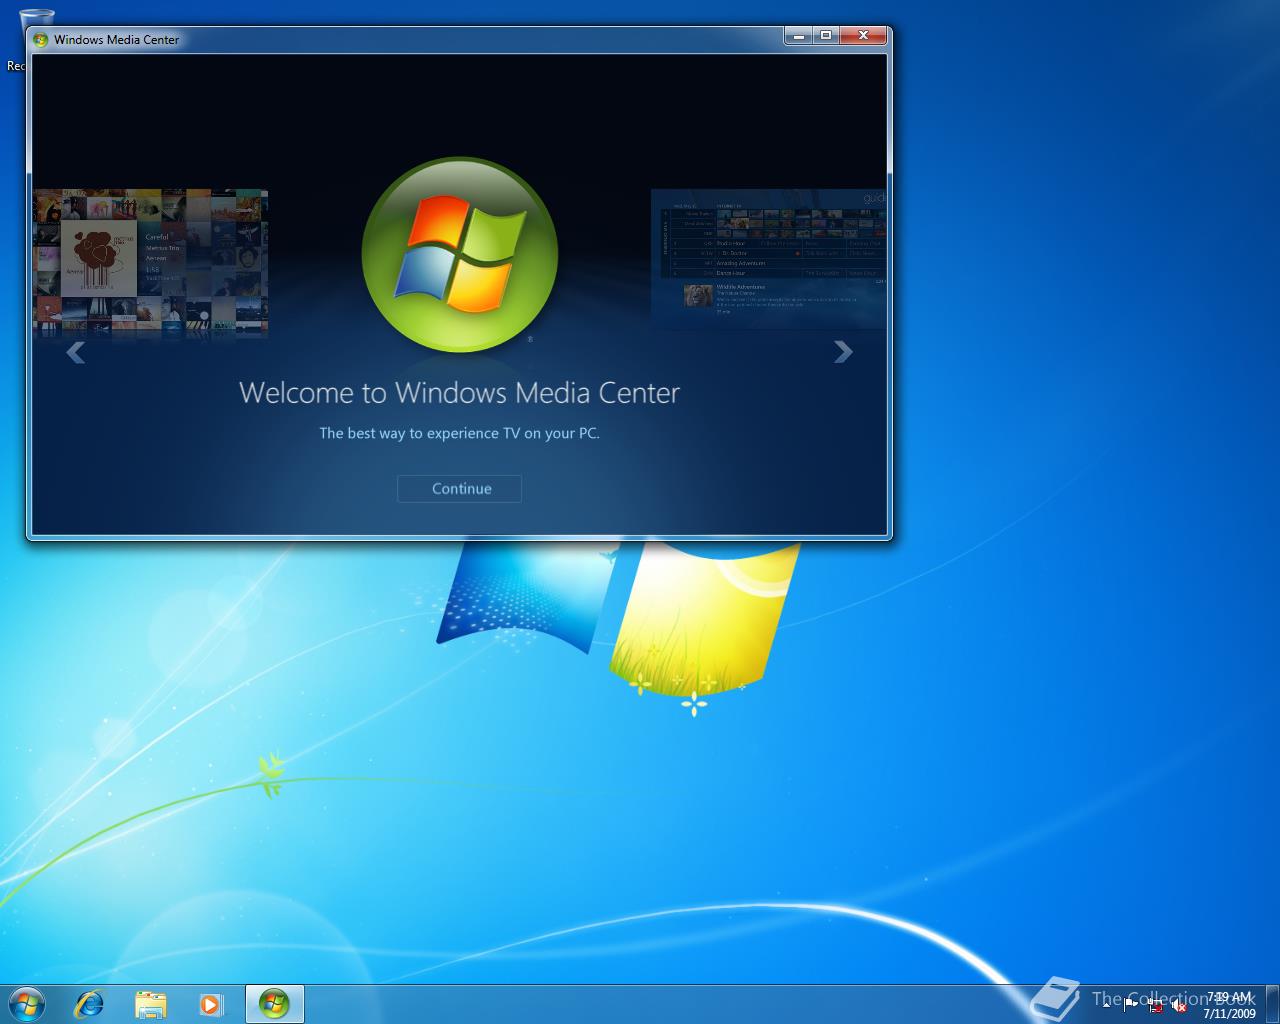Maximize the Windows Media Center window
1280x1024 pixels.
825,36
